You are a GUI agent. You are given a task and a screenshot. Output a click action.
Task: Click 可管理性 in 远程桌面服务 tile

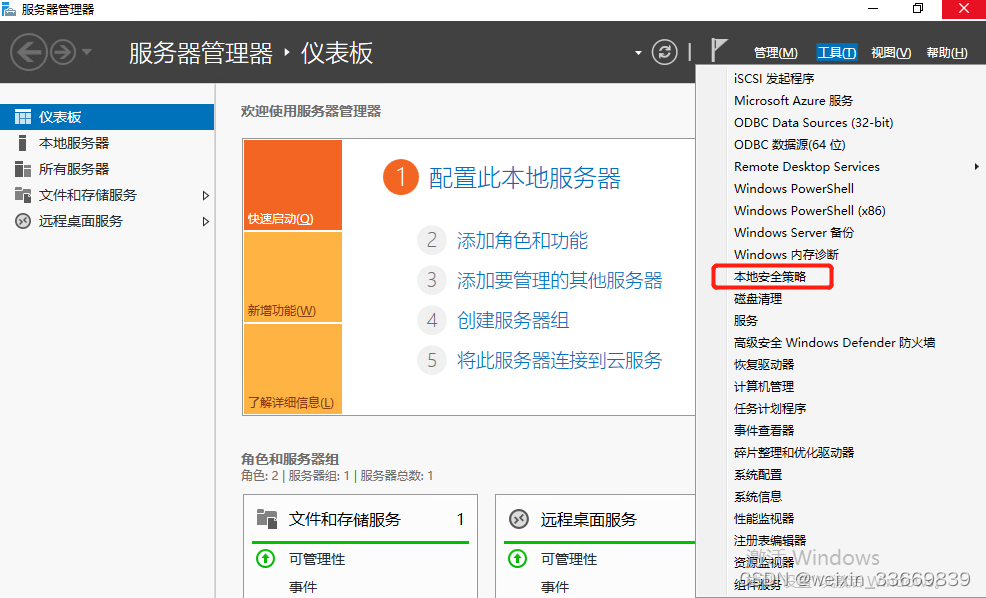568,559
